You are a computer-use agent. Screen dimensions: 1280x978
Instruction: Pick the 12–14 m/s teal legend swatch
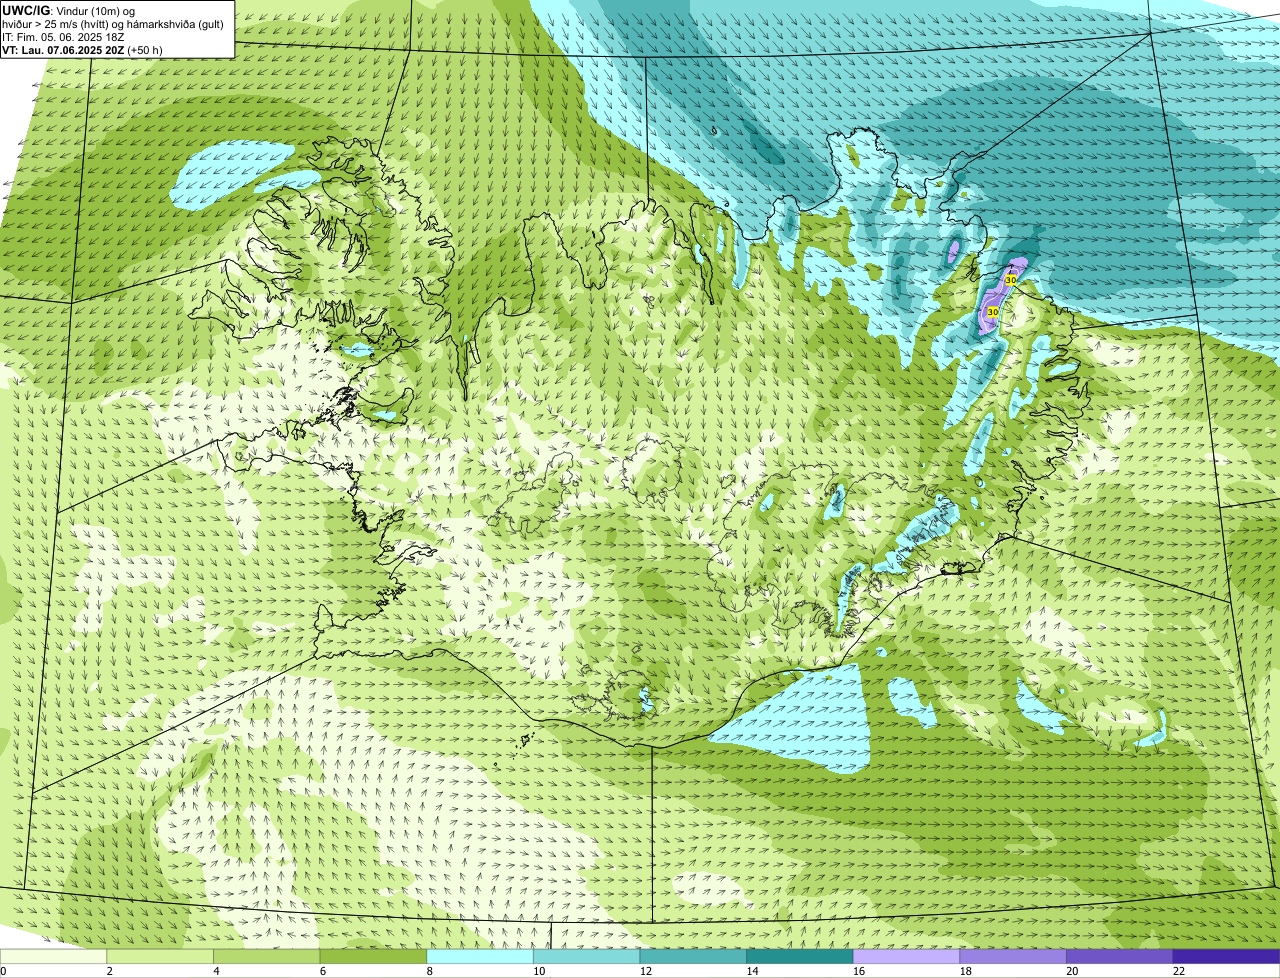693,956
